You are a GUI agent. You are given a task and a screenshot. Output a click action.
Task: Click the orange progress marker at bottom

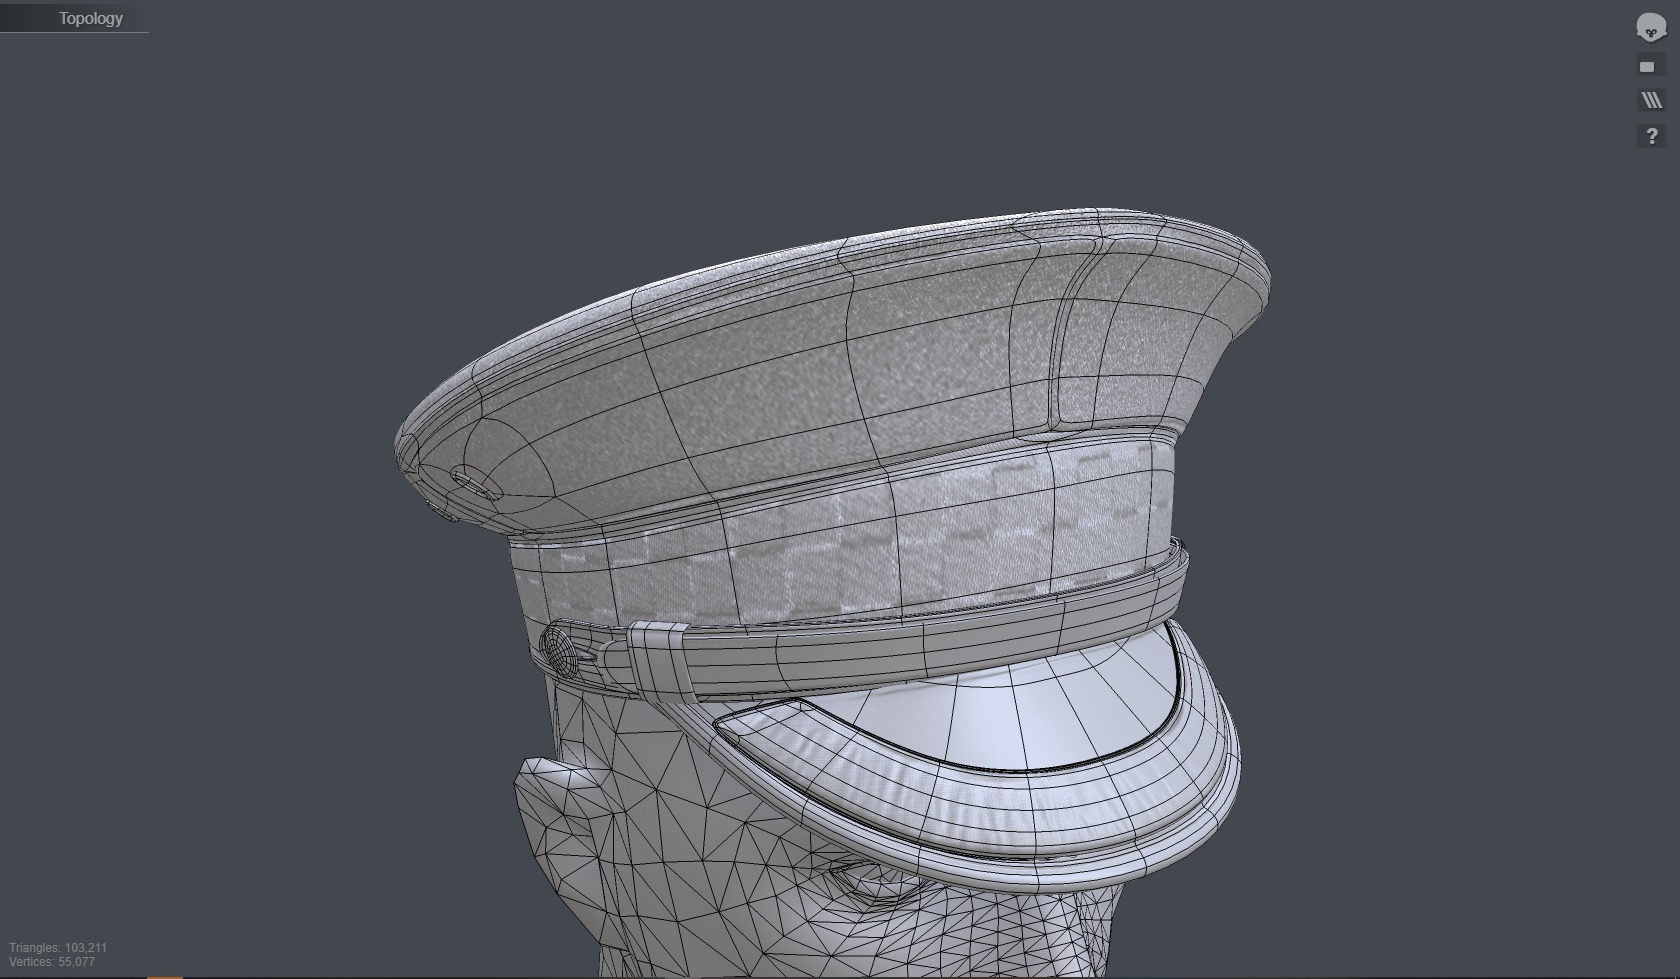165,976
